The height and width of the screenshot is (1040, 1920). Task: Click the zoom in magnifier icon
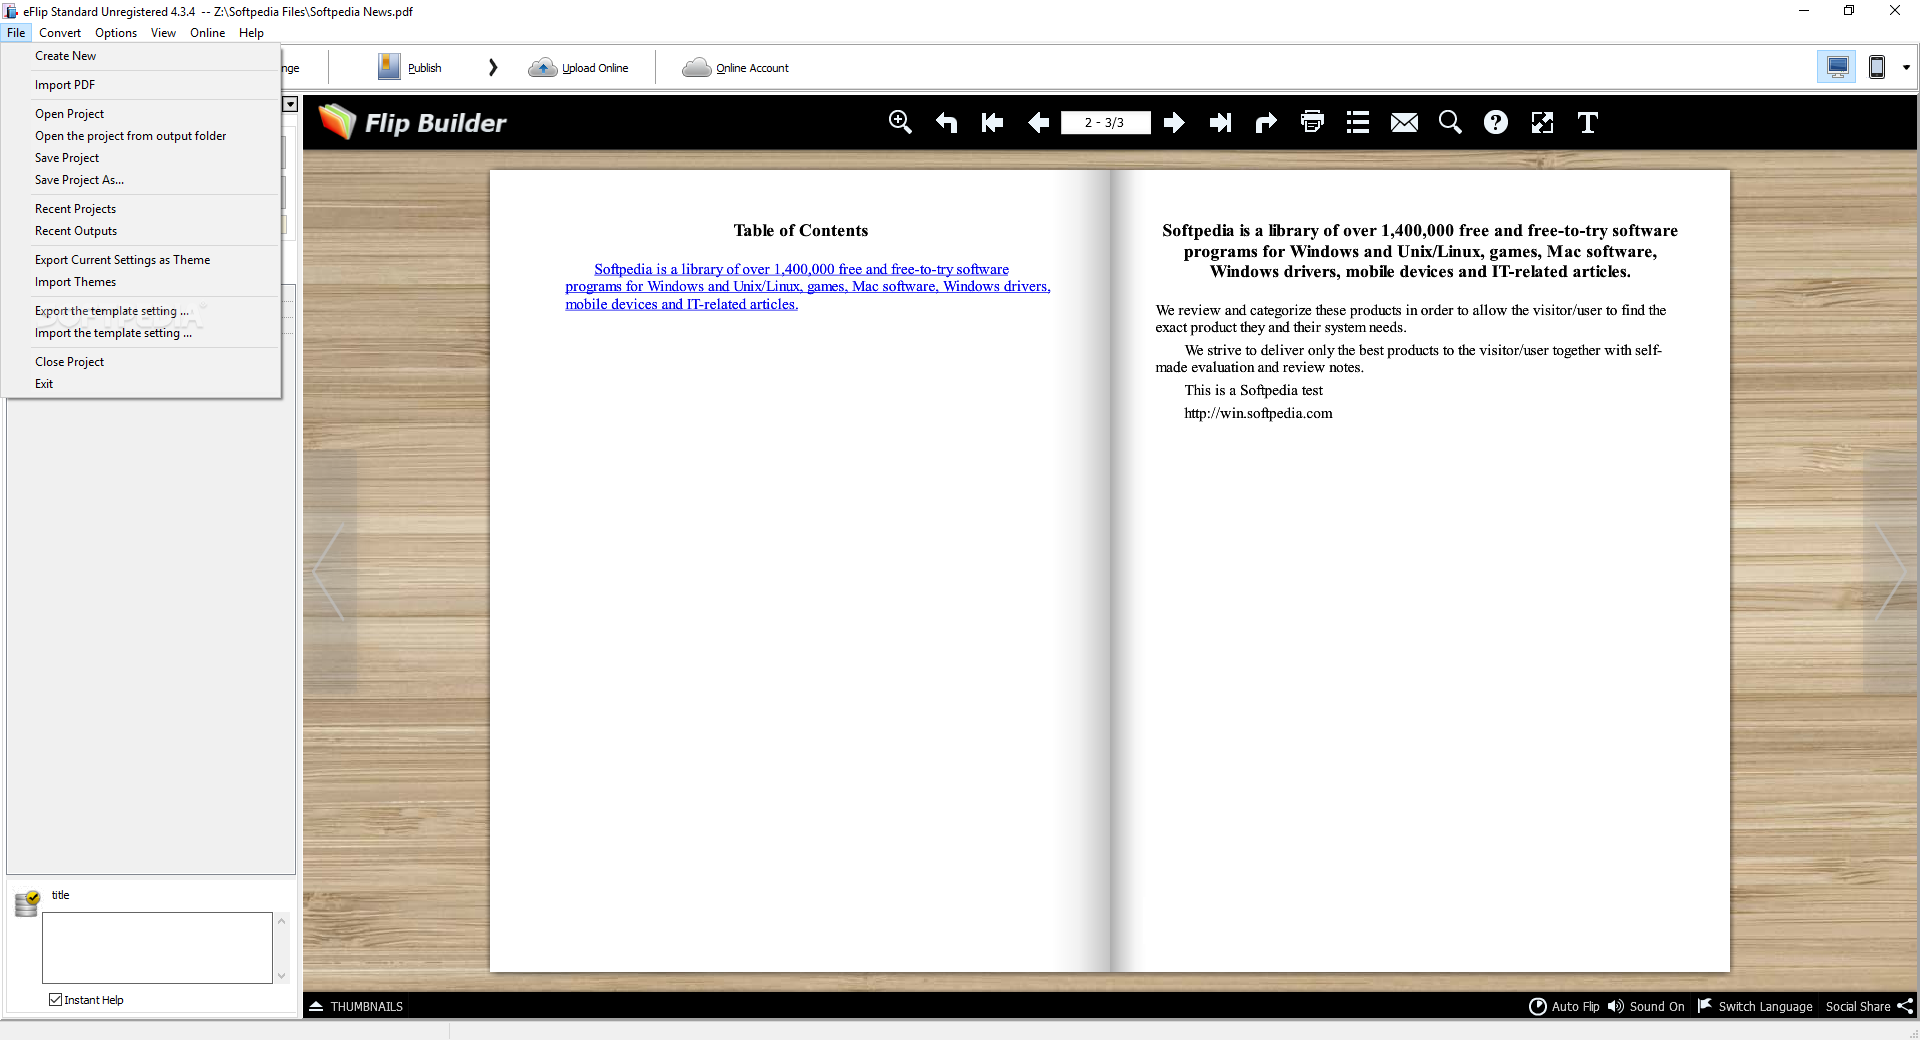900,122
